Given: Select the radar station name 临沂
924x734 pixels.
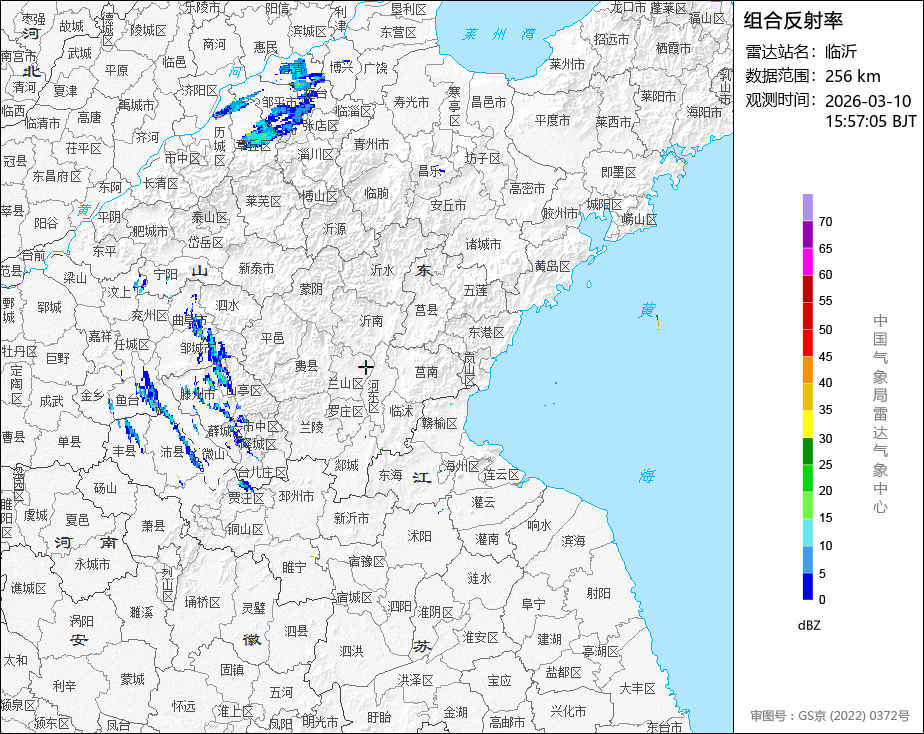Looking at the screenshot, I should (x=840, y=52).
